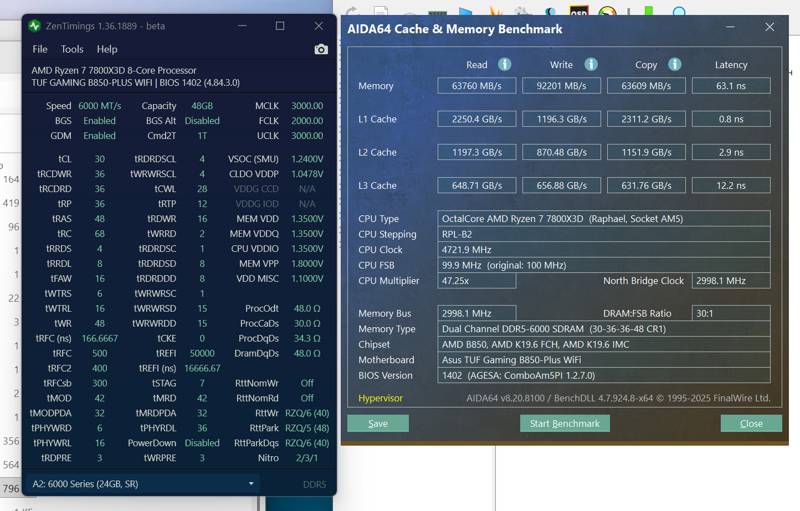Click the info icon next to Copy

(x=675, y=64)
